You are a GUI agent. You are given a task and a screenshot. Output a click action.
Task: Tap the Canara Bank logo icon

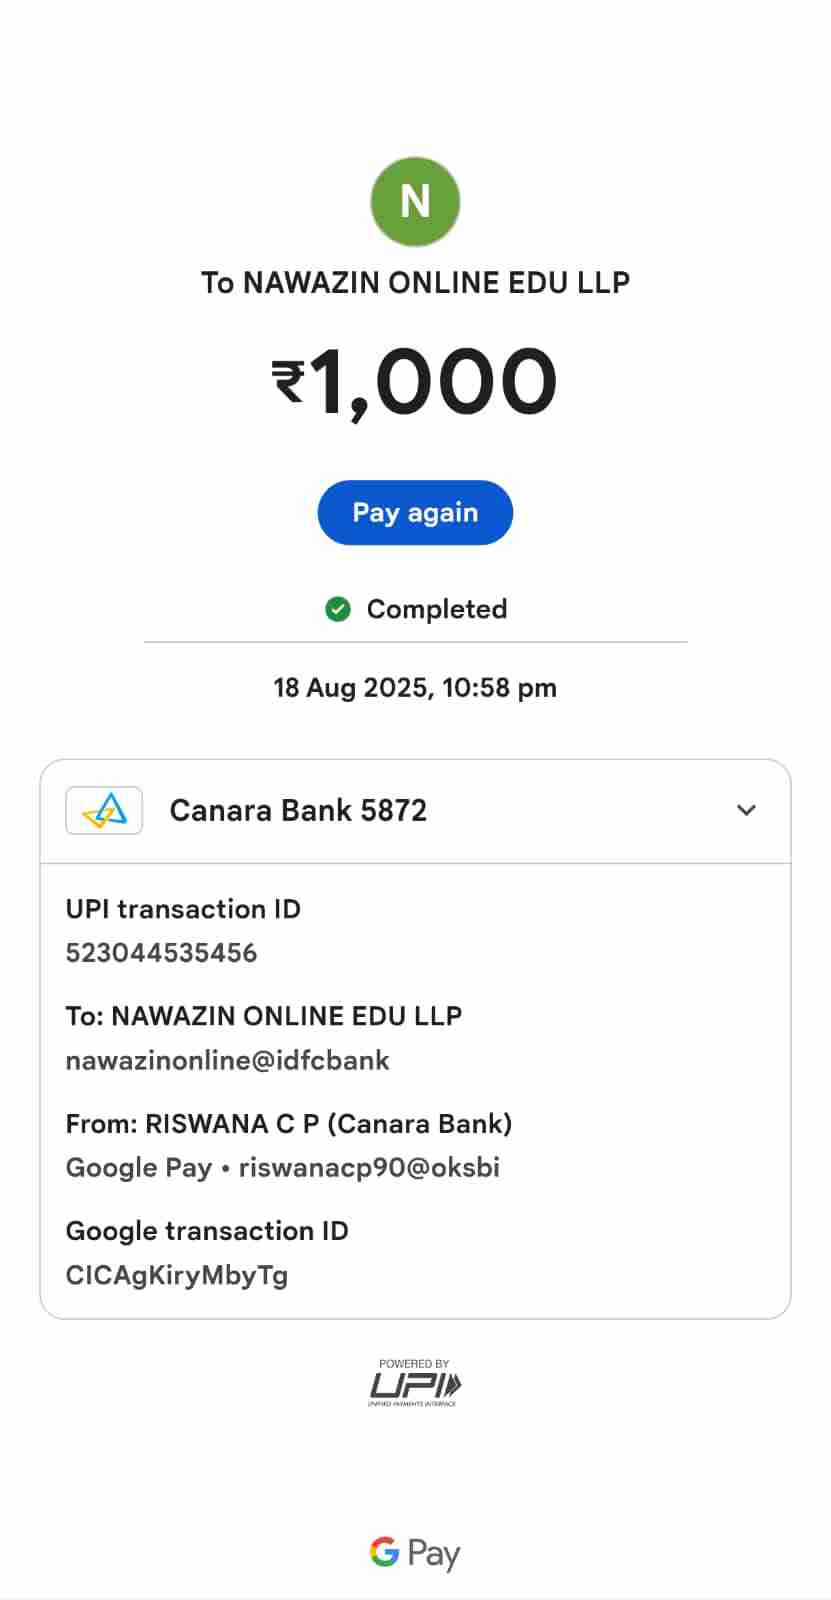point(104,810)
